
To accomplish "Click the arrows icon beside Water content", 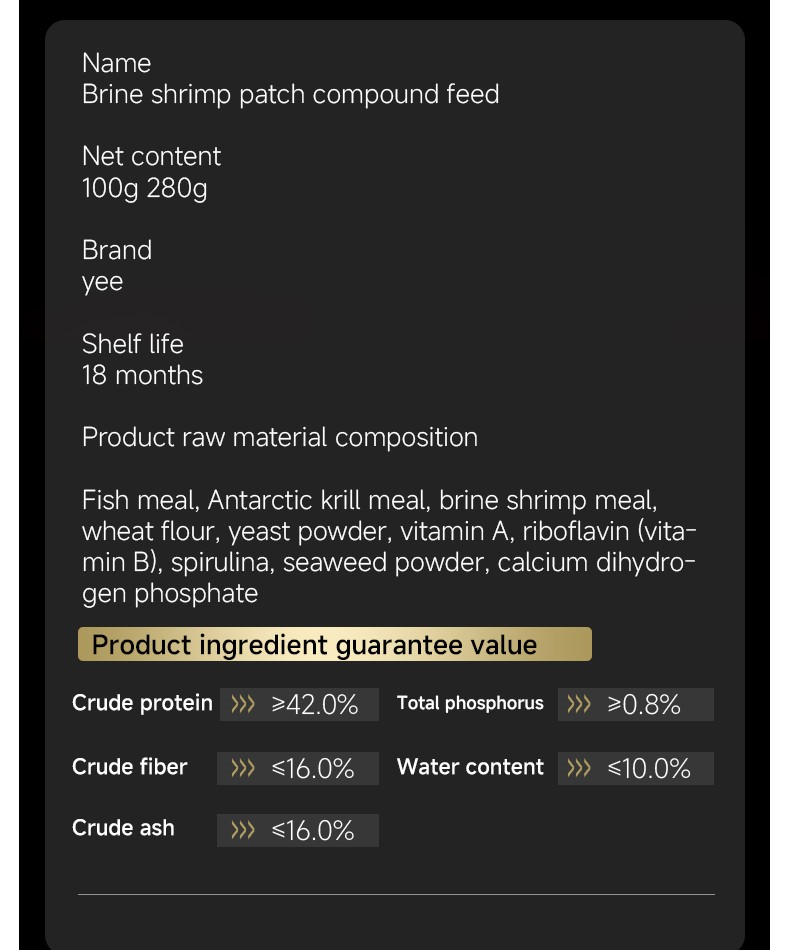I will pyautogui.click(x=579, y=769).
